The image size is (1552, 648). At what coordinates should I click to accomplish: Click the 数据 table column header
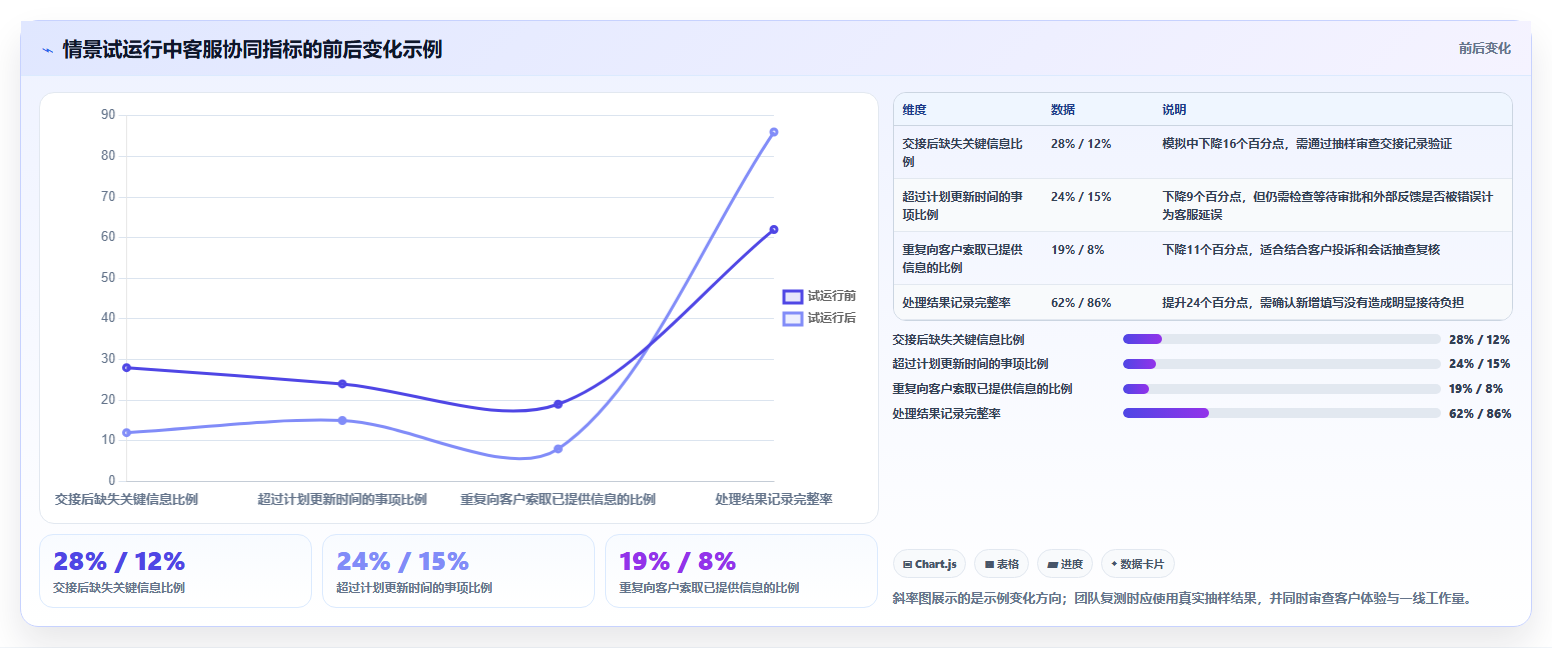point(1097,110)
